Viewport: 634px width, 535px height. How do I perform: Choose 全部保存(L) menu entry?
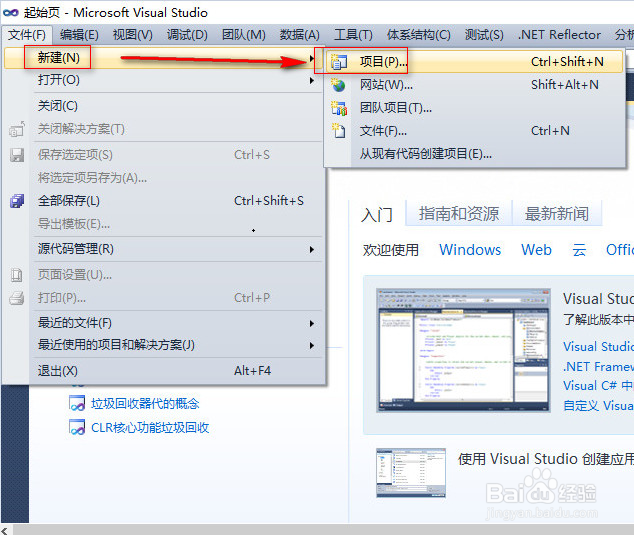[162, 201]
